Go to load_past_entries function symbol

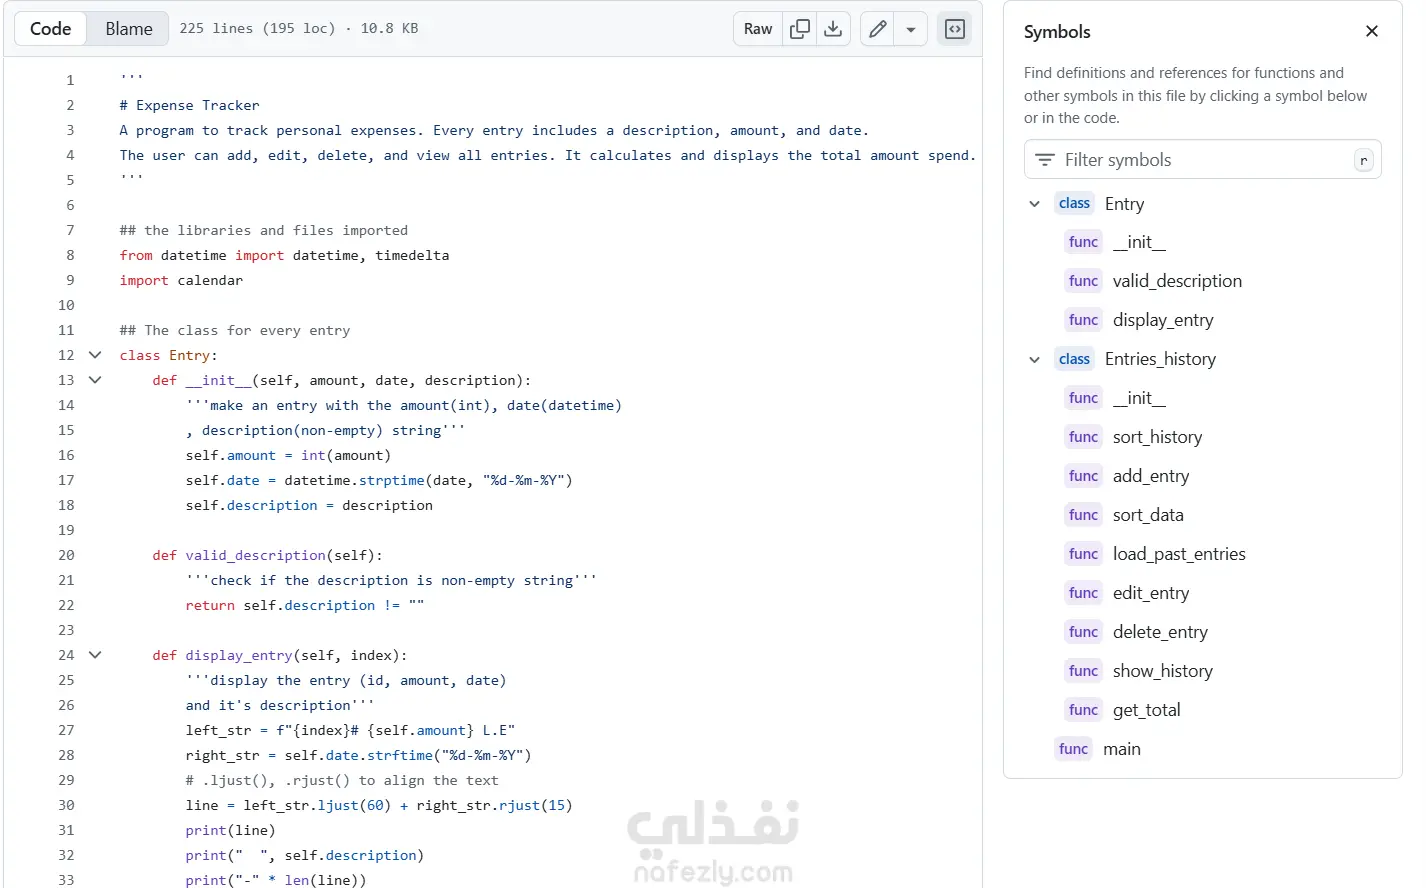tap(1179, 554)
